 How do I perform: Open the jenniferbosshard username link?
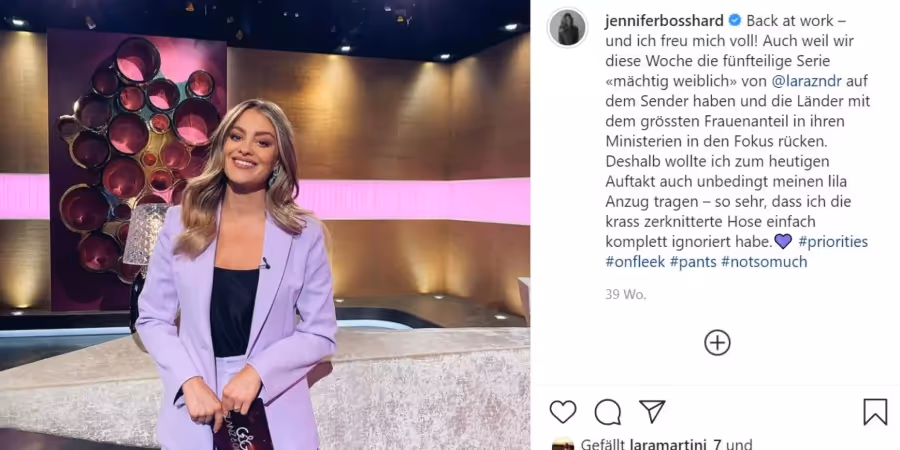[x=664, y=21]
